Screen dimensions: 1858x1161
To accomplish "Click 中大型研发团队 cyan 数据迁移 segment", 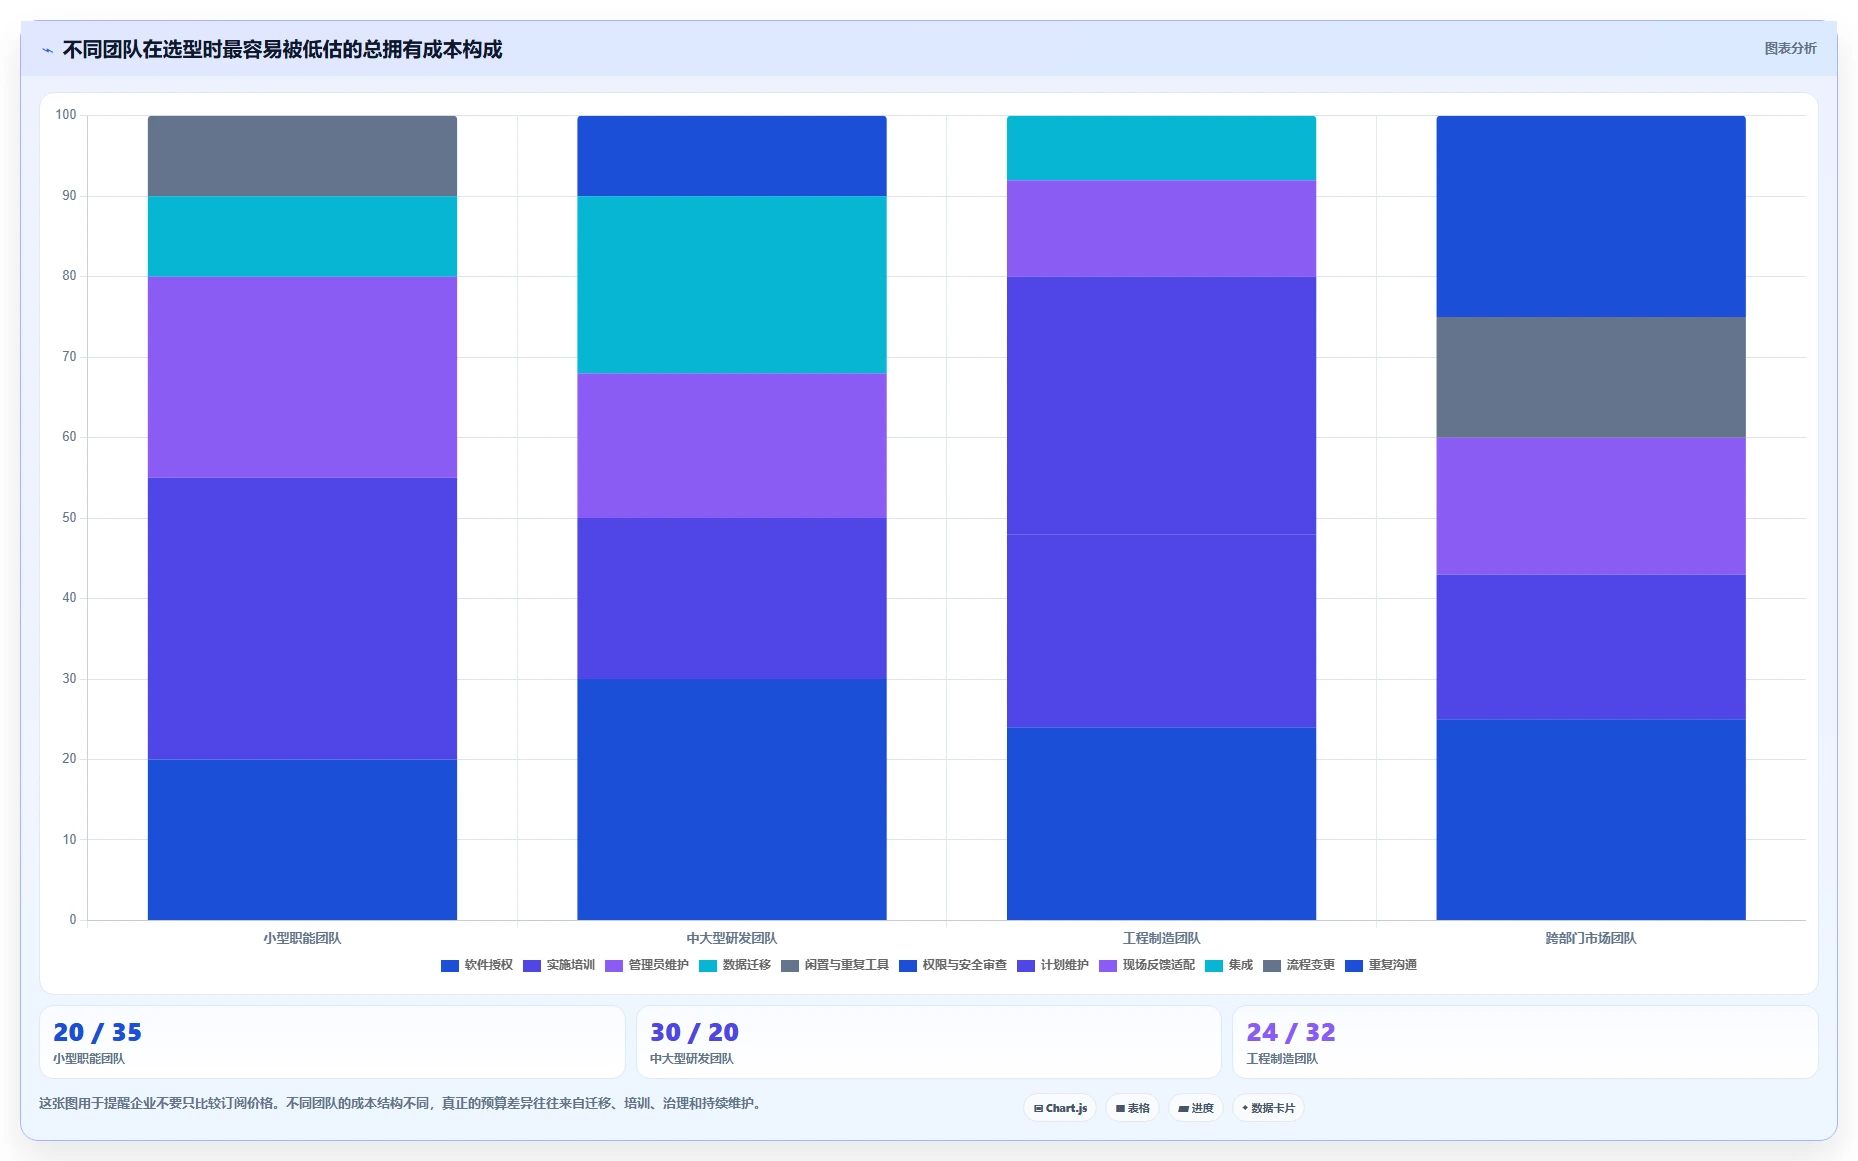I will coord(732,285).
